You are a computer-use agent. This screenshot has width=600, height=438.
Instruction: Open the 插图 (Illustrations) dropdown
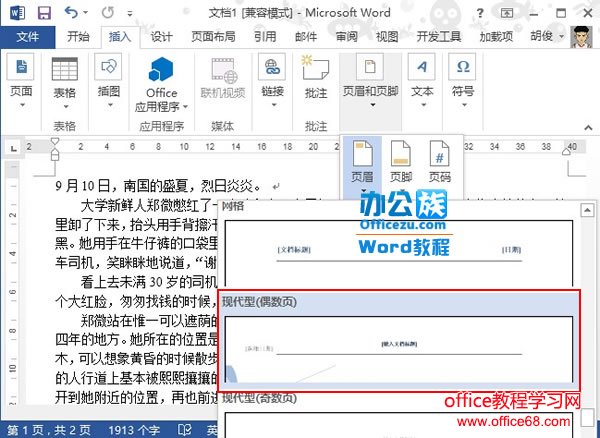(109, 81)
